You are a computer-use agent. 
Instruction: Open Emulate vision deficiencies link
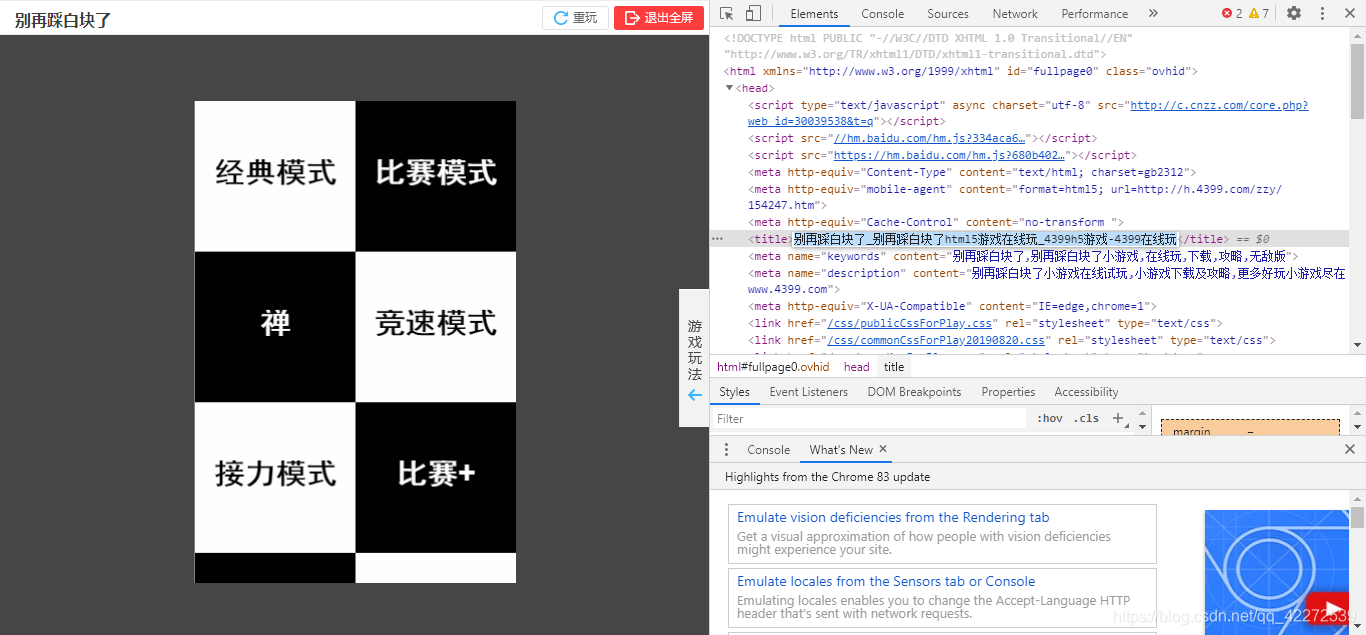pos(893,518)
